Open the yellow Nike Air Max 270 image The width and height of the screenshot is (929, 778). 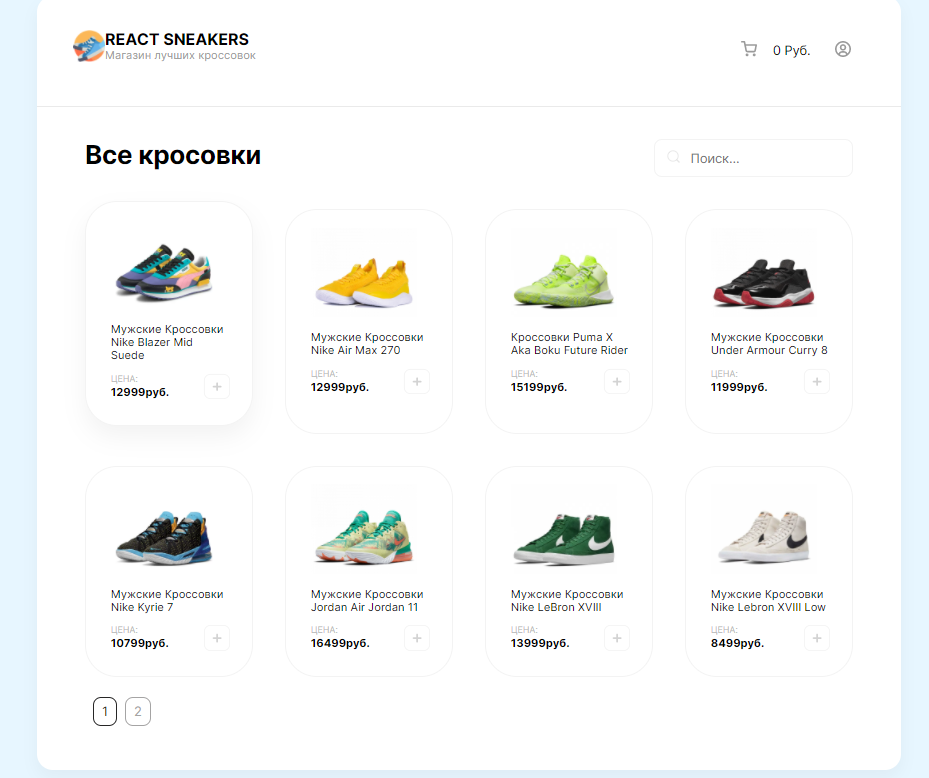[x=364, y=282]
